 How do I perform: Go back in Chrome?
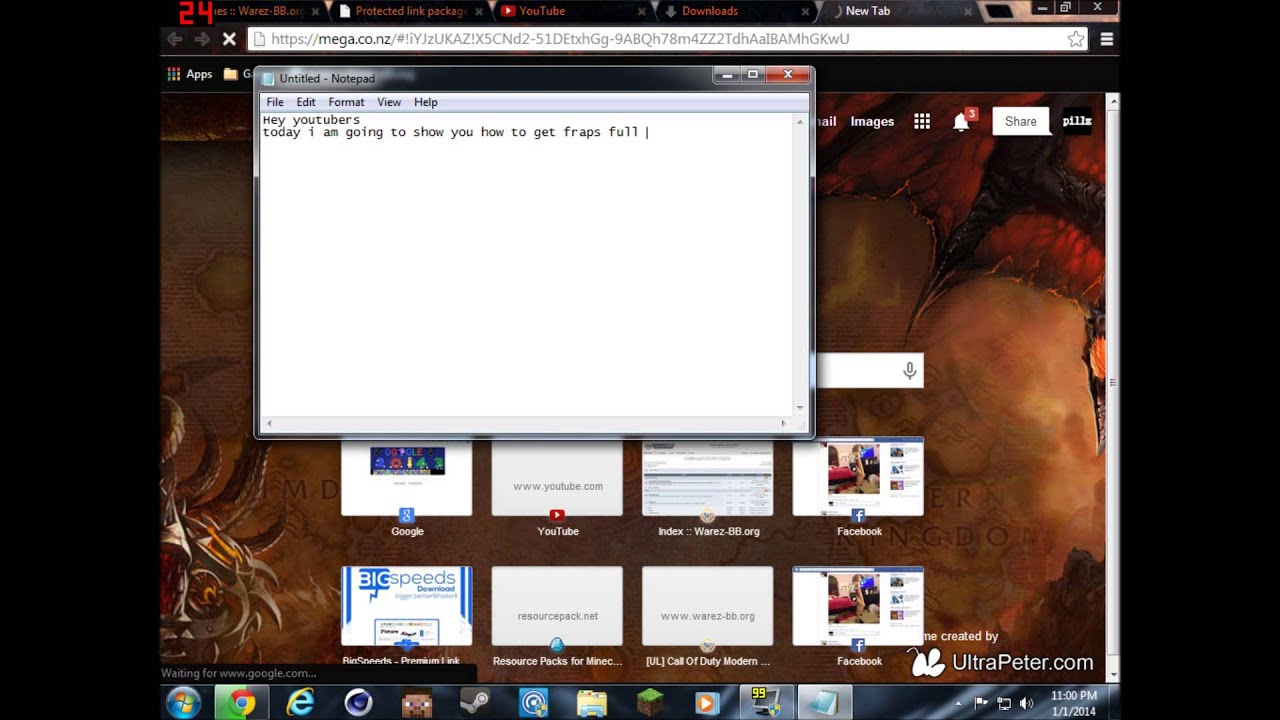pyautogui.click(x=175, y=39)
